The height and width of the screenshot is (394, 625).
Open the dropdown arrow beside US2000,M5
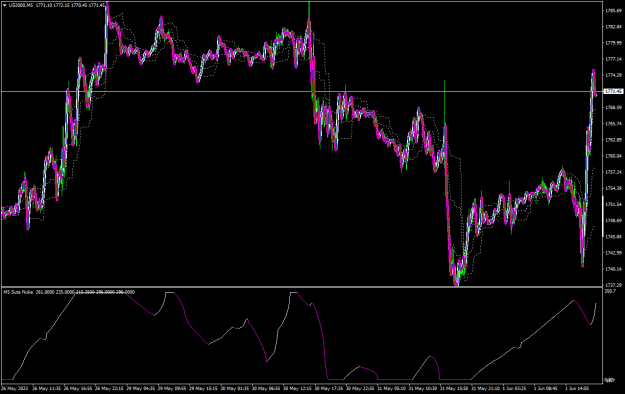4,5
